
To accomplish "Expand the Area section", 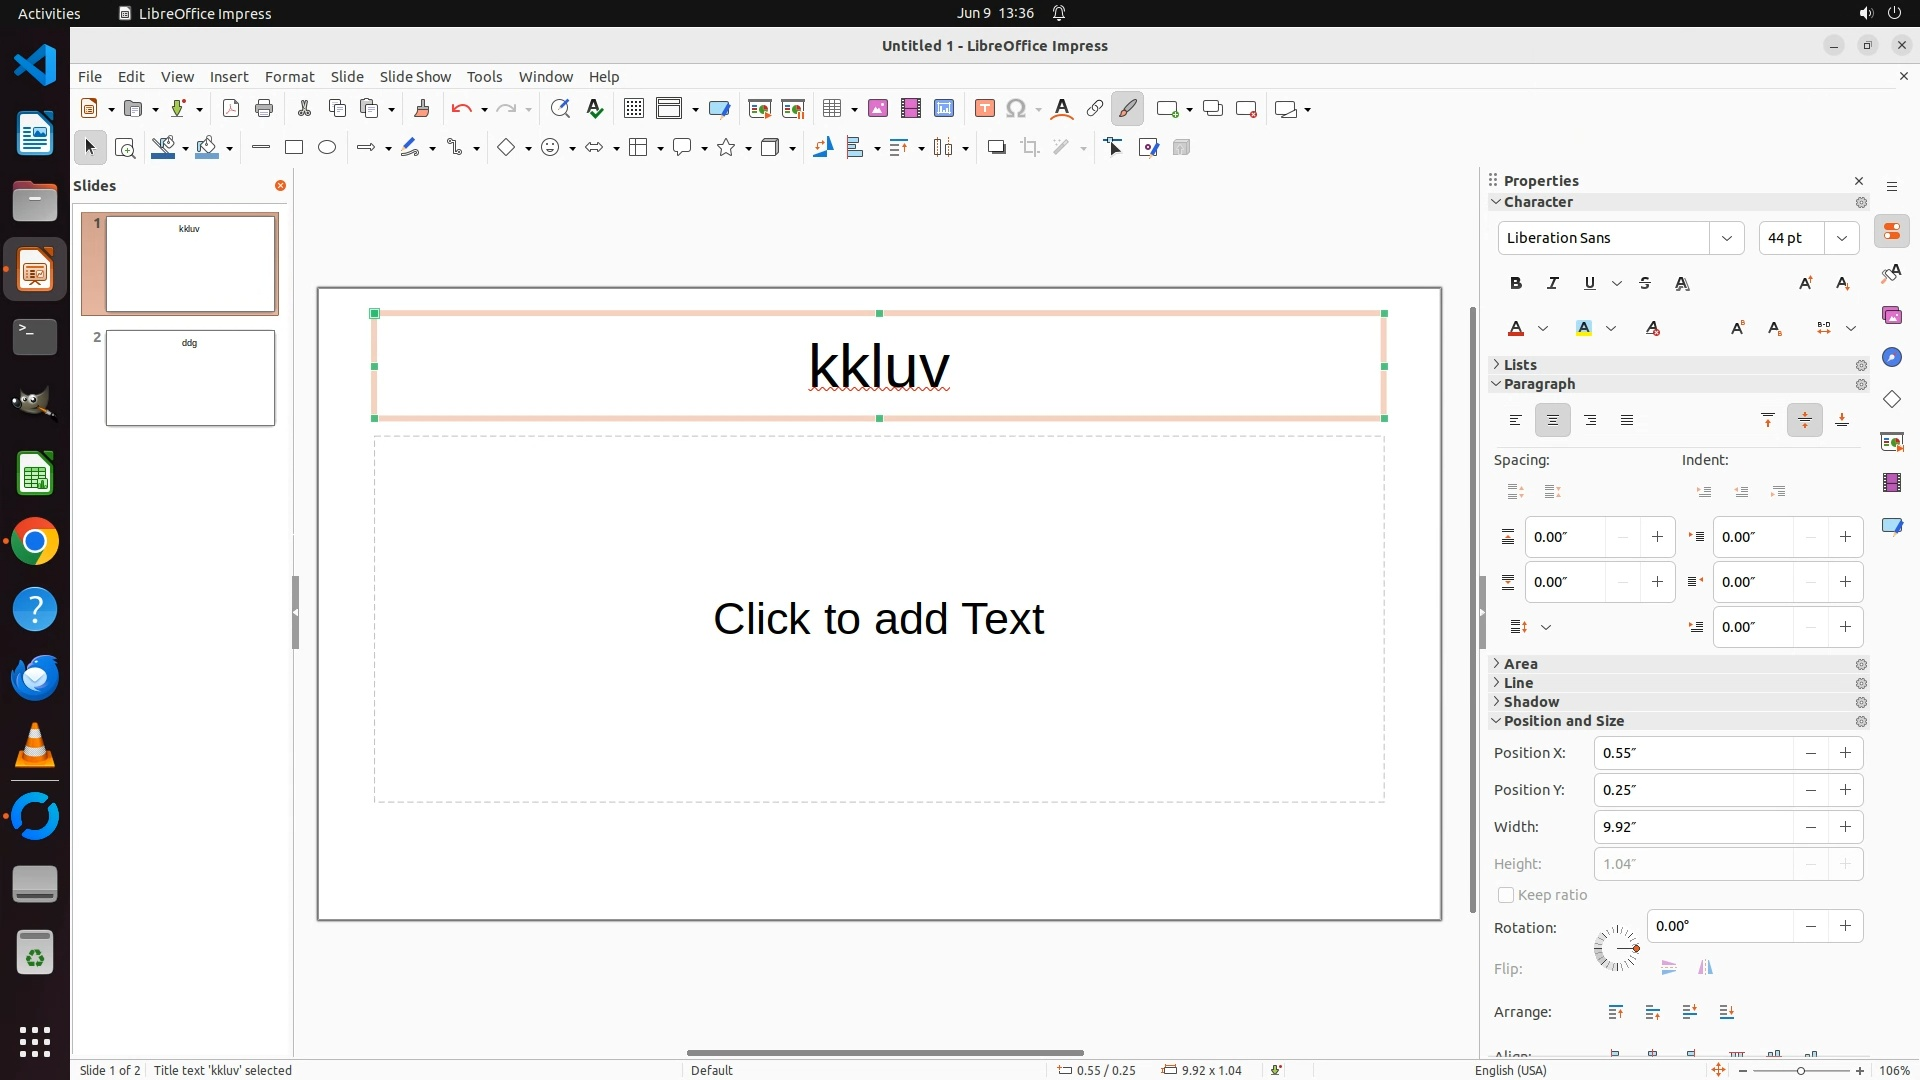I will point(1520,664).
